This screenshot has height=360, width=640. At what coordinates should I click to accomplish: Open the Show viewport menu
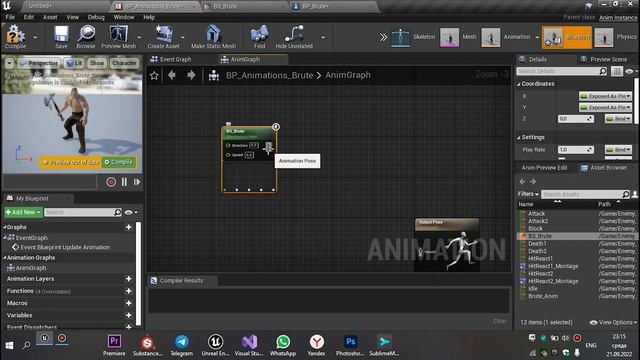(97, 63)
